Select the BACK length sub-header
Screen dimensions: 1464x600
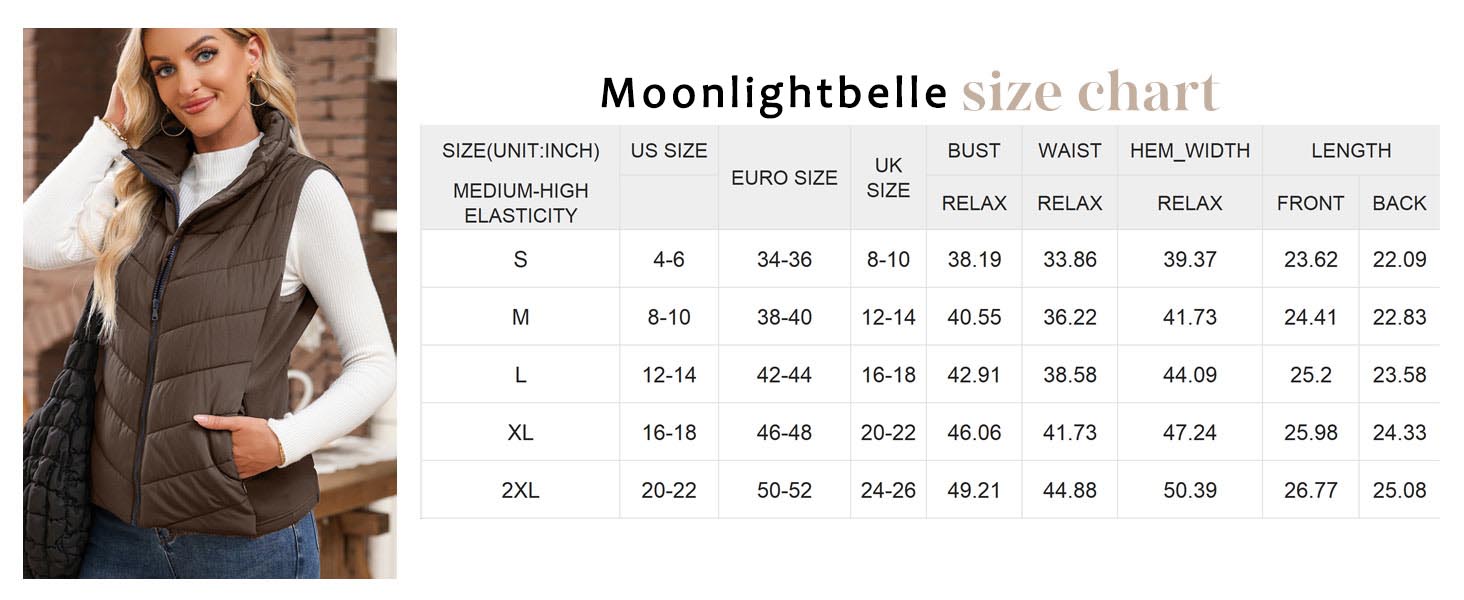[x=1399, y=203]
